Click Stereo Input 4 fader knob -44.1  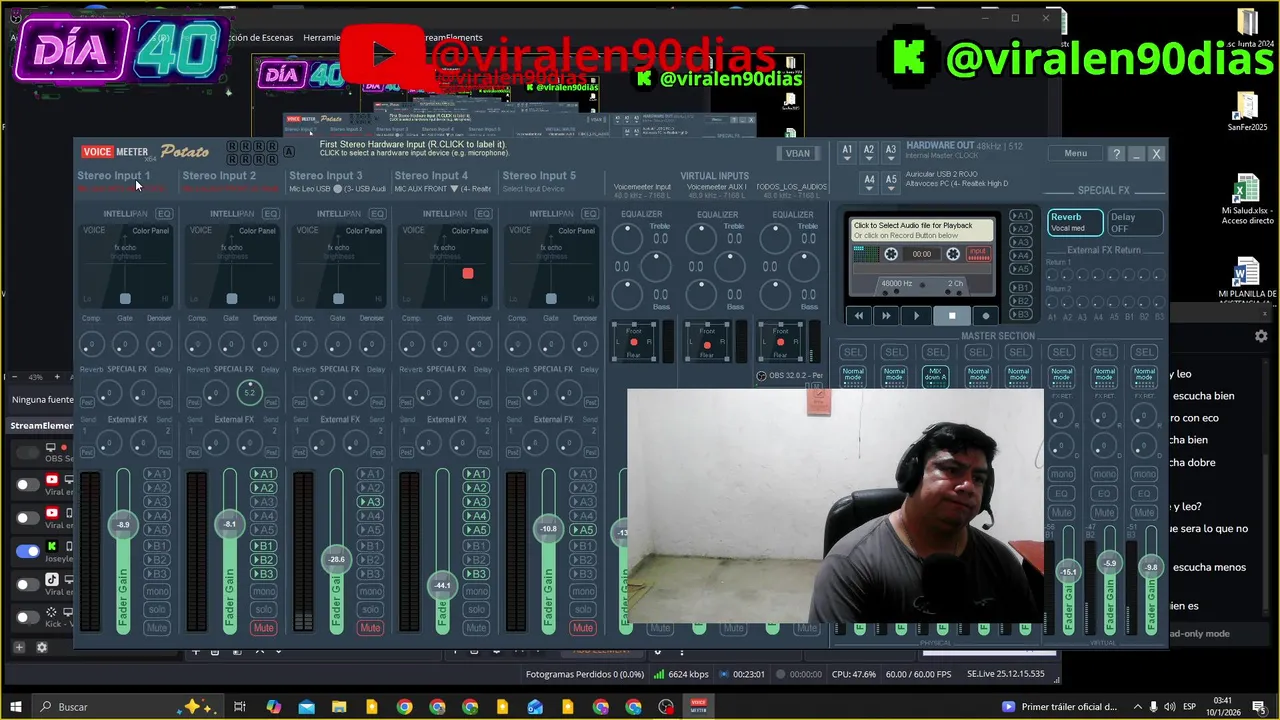(442, 585)
